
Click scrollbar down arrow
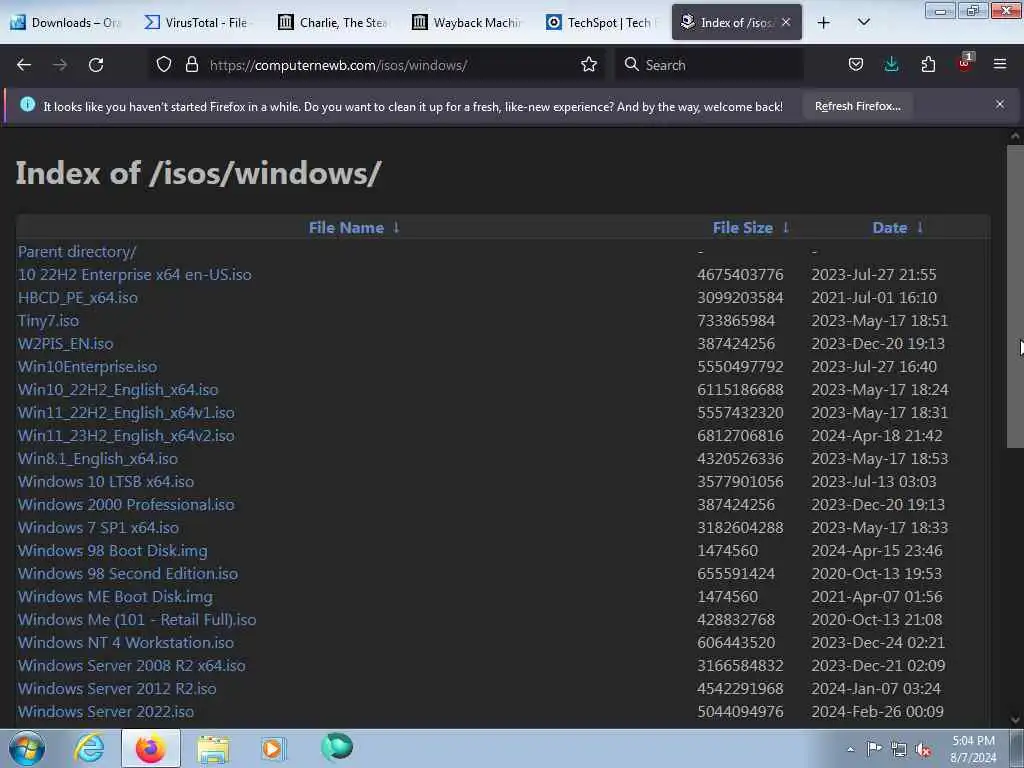[x=1015, y=720]
